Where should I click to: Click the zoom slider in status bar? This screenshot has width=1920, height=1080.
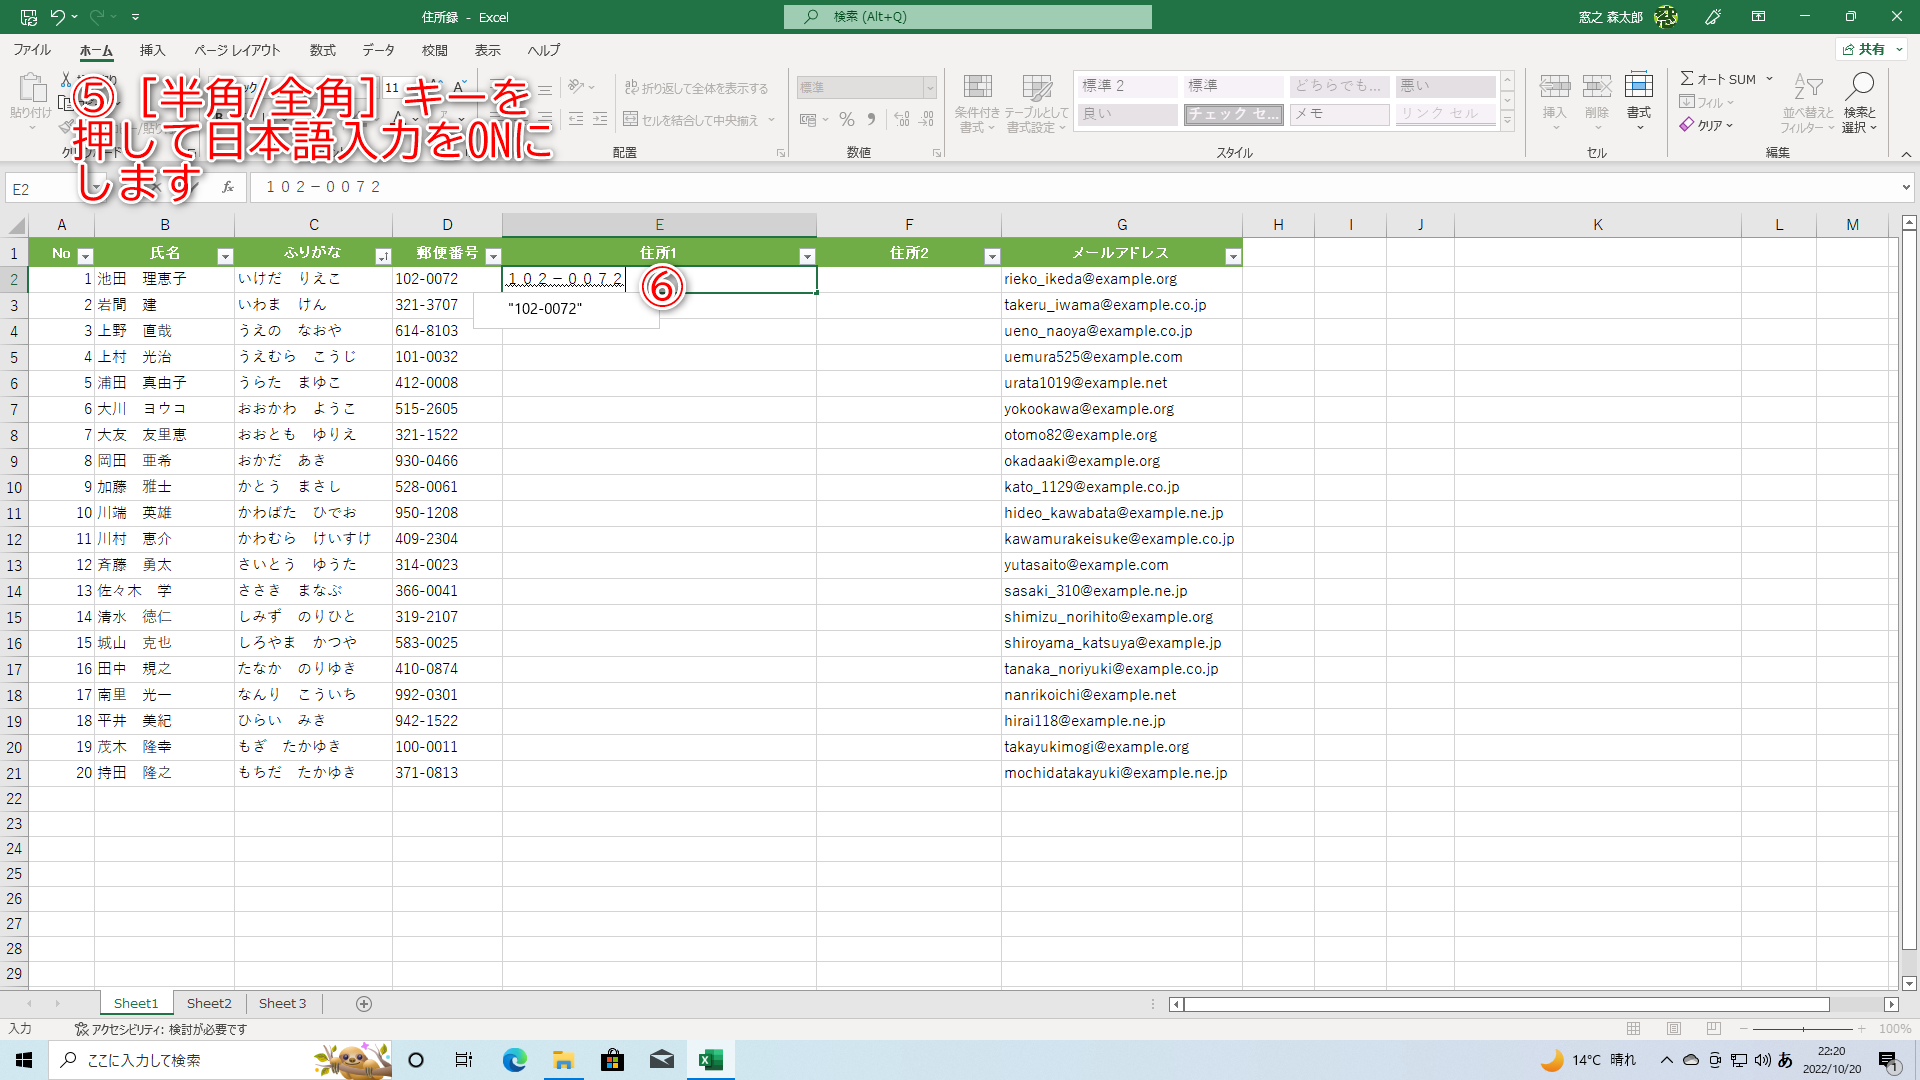(x=1803, y=1029)
